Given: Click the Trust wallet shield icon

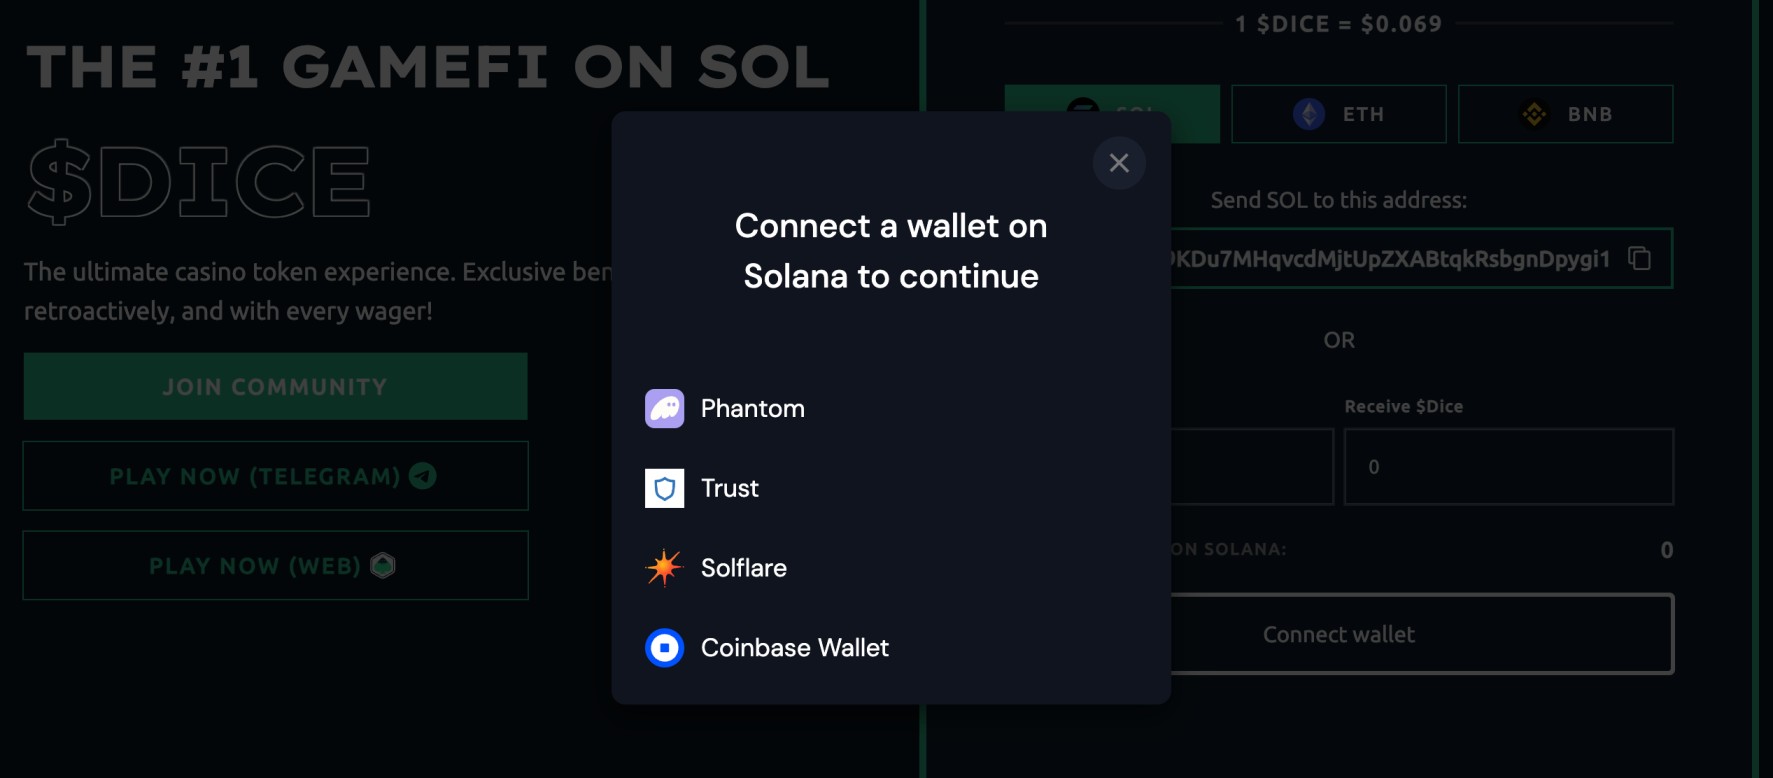Looking at the screenshot, I should click(664, 488).
